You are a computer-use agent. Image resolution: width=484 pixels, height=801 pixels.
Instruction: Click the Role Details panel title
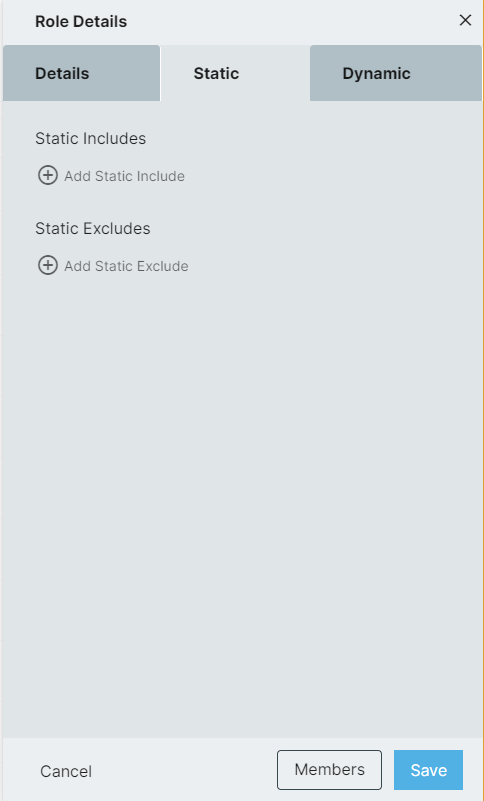click(x=81, y=21)
